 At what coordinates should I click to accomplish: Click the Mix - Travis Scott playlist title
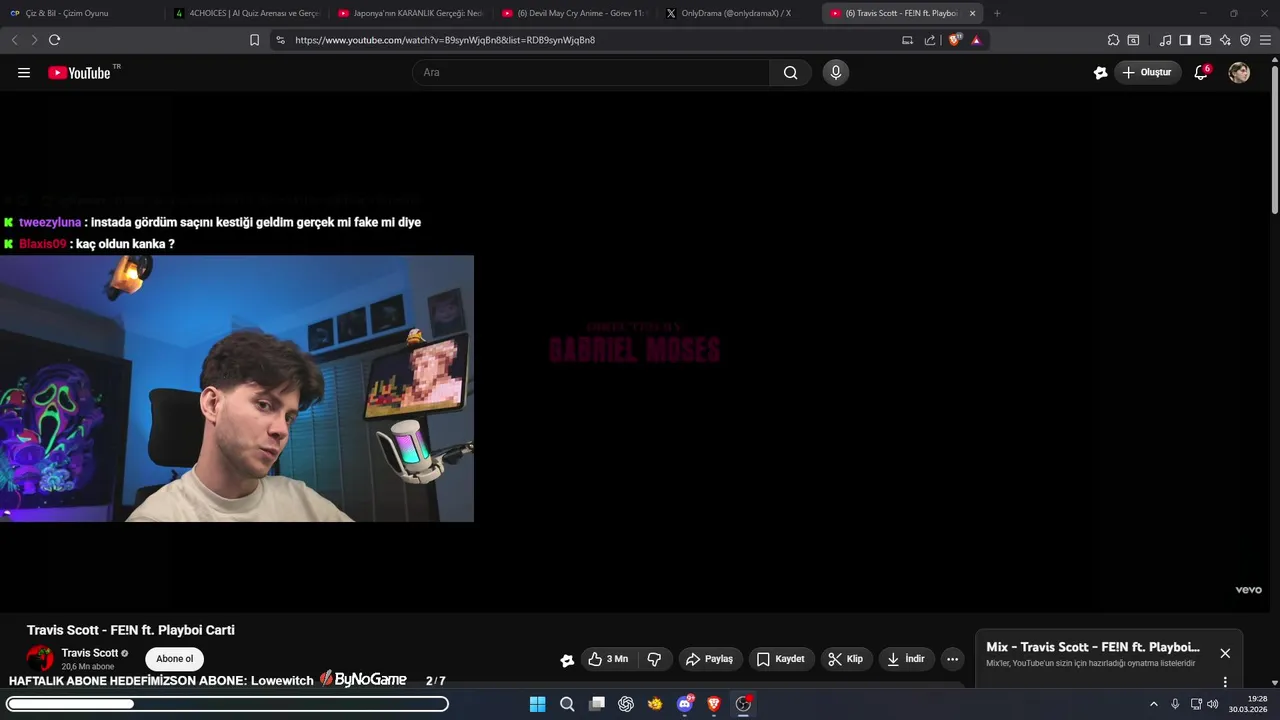tap(1093, 647)
